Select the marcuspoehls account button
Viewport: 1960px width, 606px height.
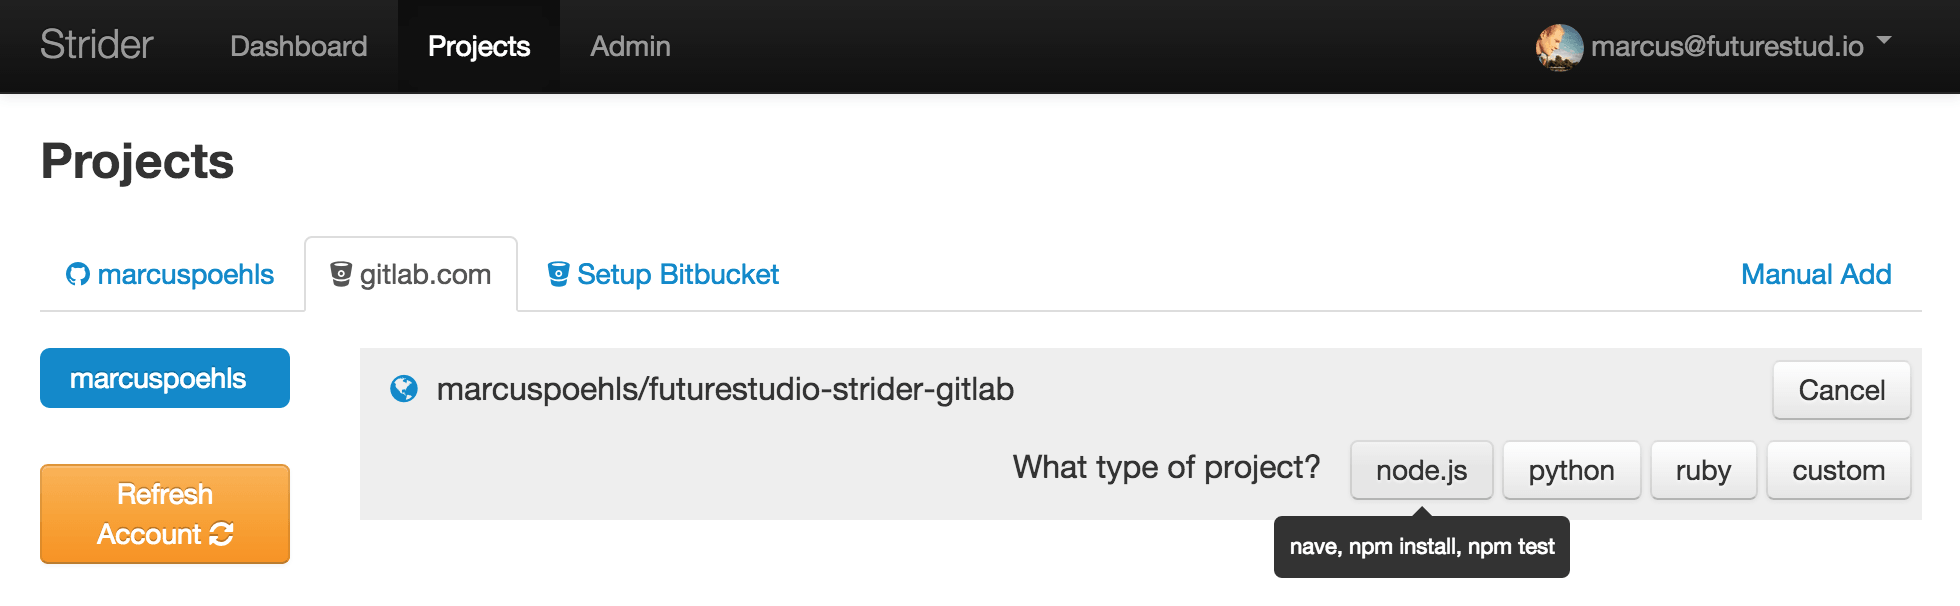165,378
